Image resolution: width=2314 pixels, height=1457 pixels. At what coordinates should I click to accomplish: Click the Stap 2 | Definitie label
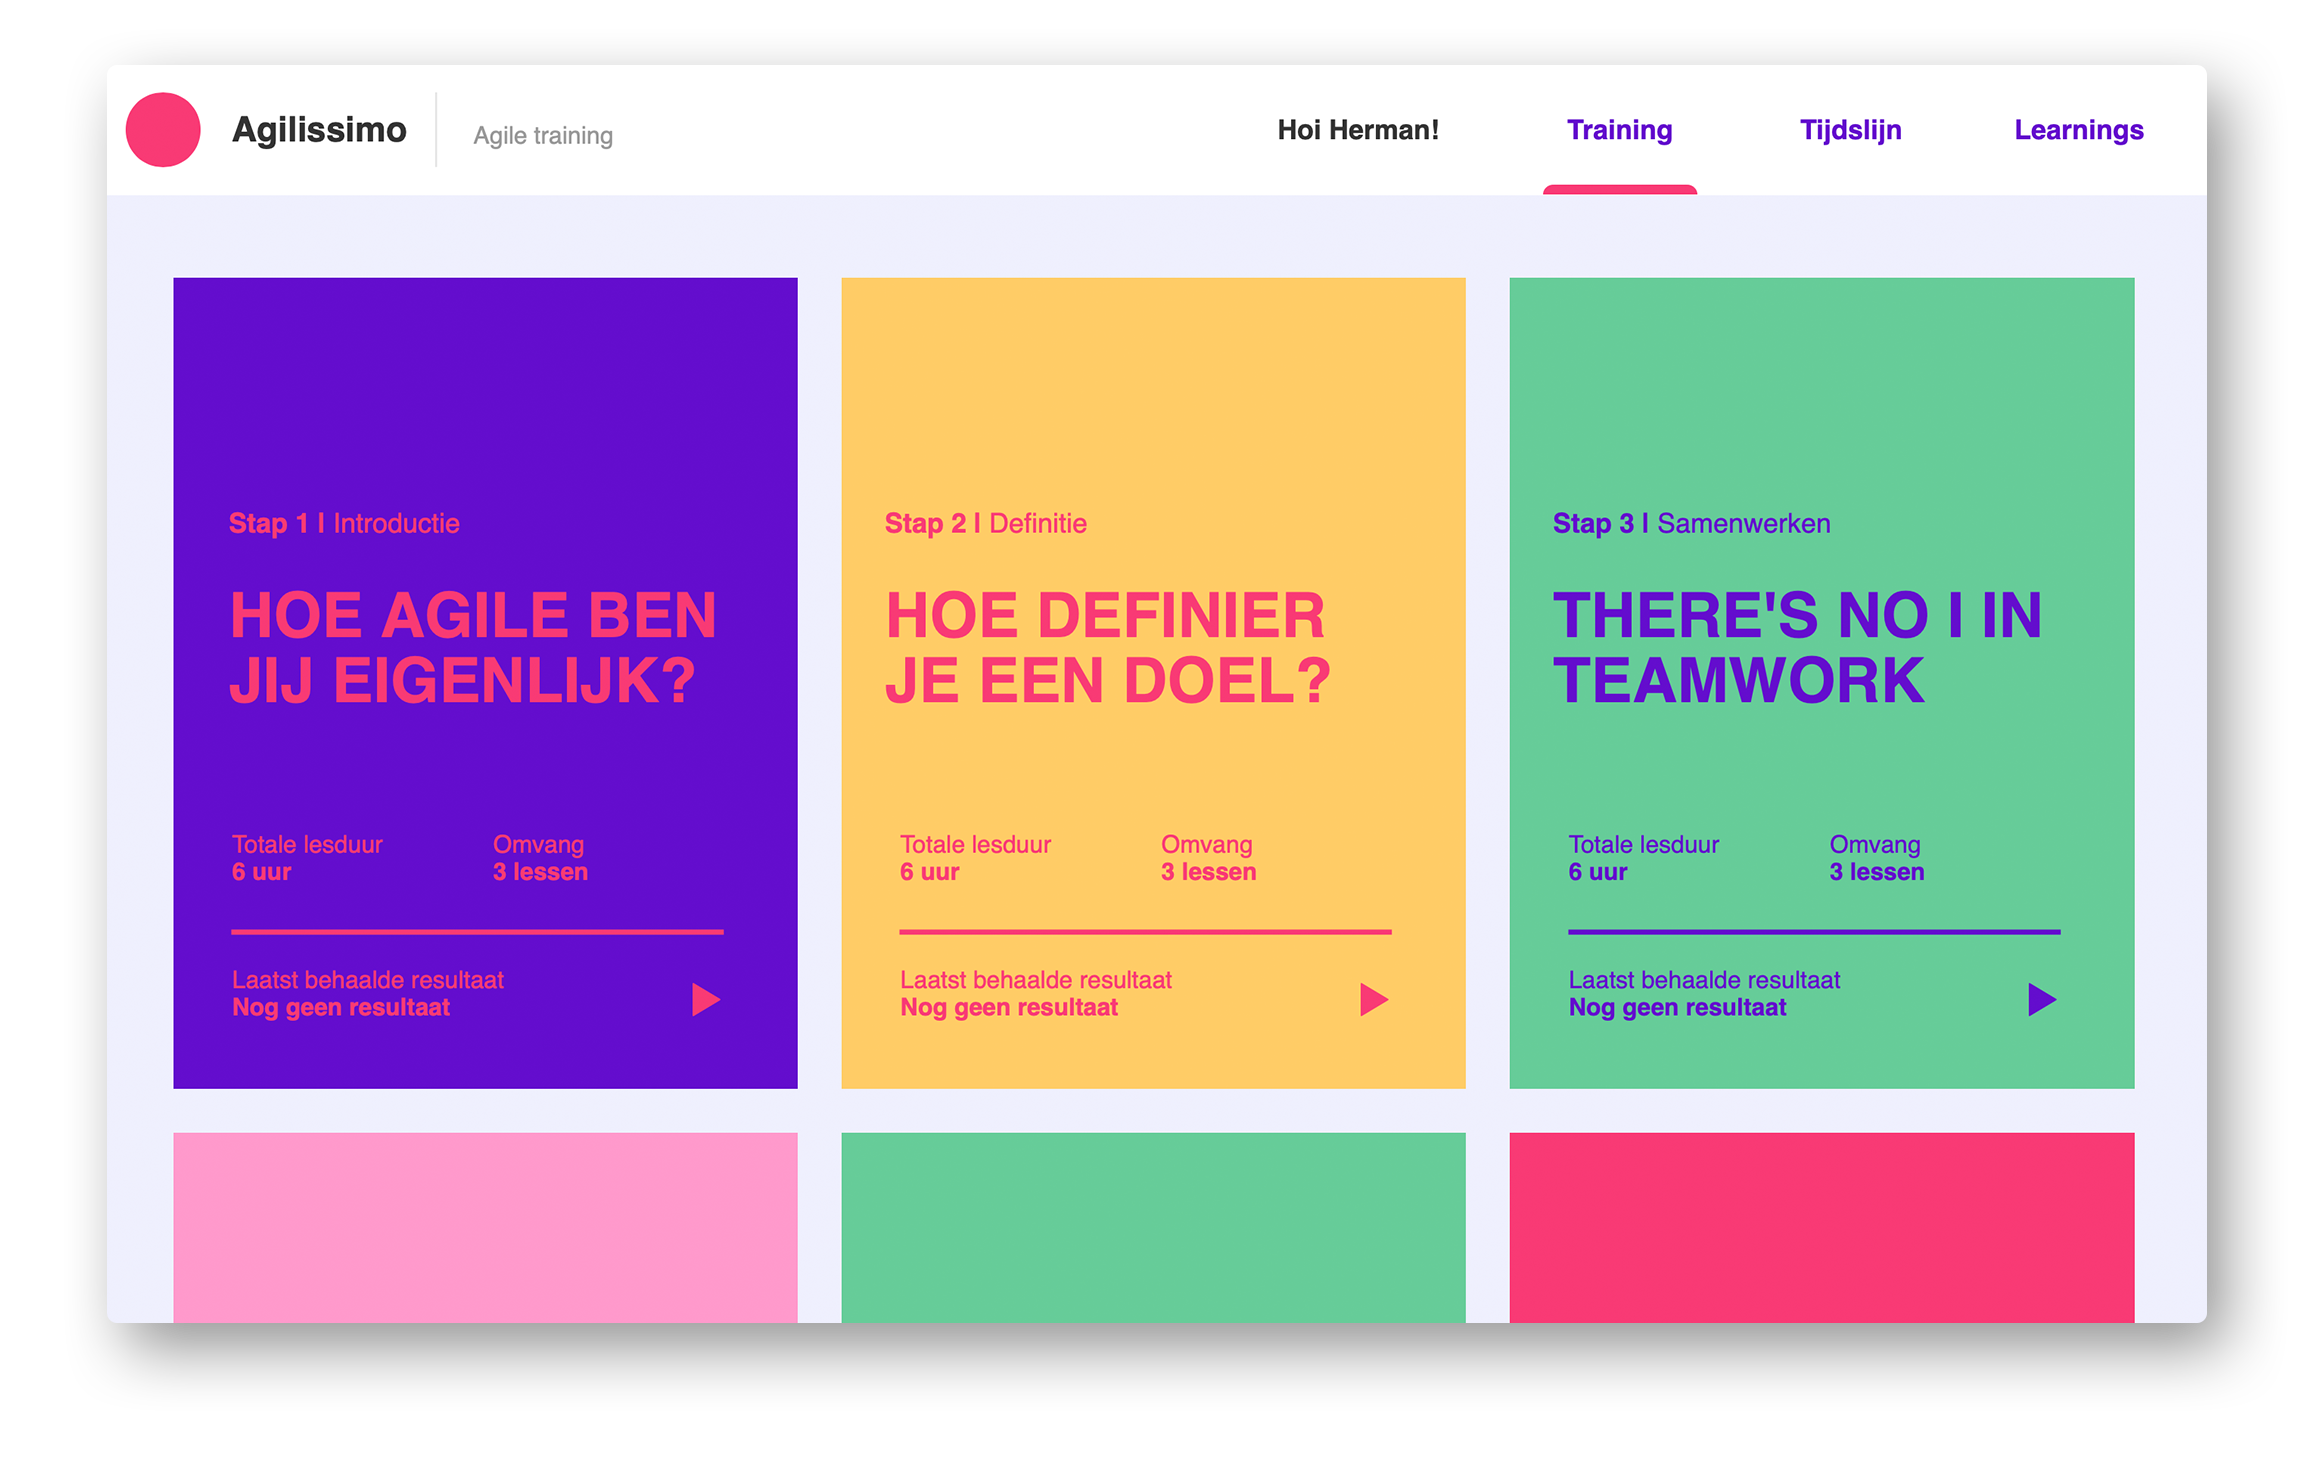(985, 523)
